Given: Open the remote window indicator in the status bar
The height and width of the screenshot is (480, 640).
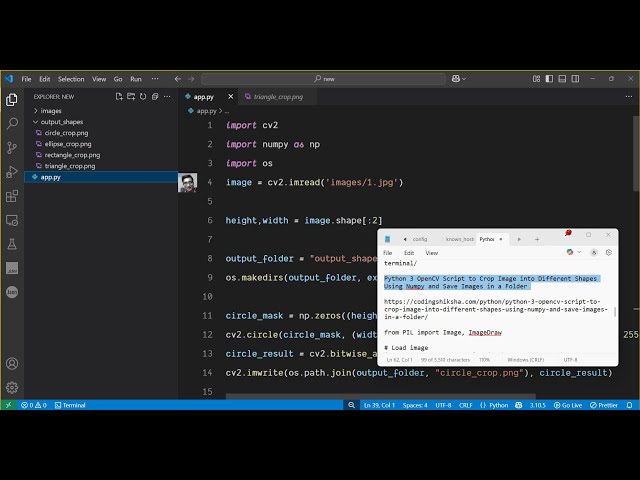Looking at the screenshot, I should [8, 405].
